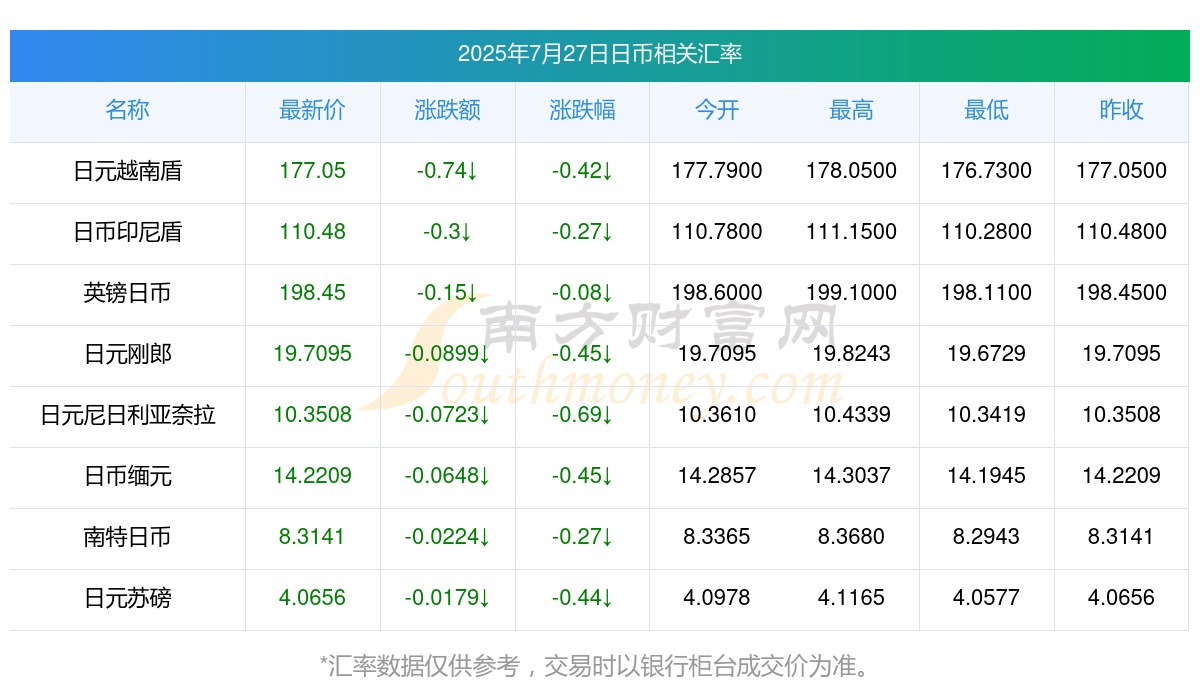
Task: Click change percent '-0.42↓'
Action: (583, 171)
